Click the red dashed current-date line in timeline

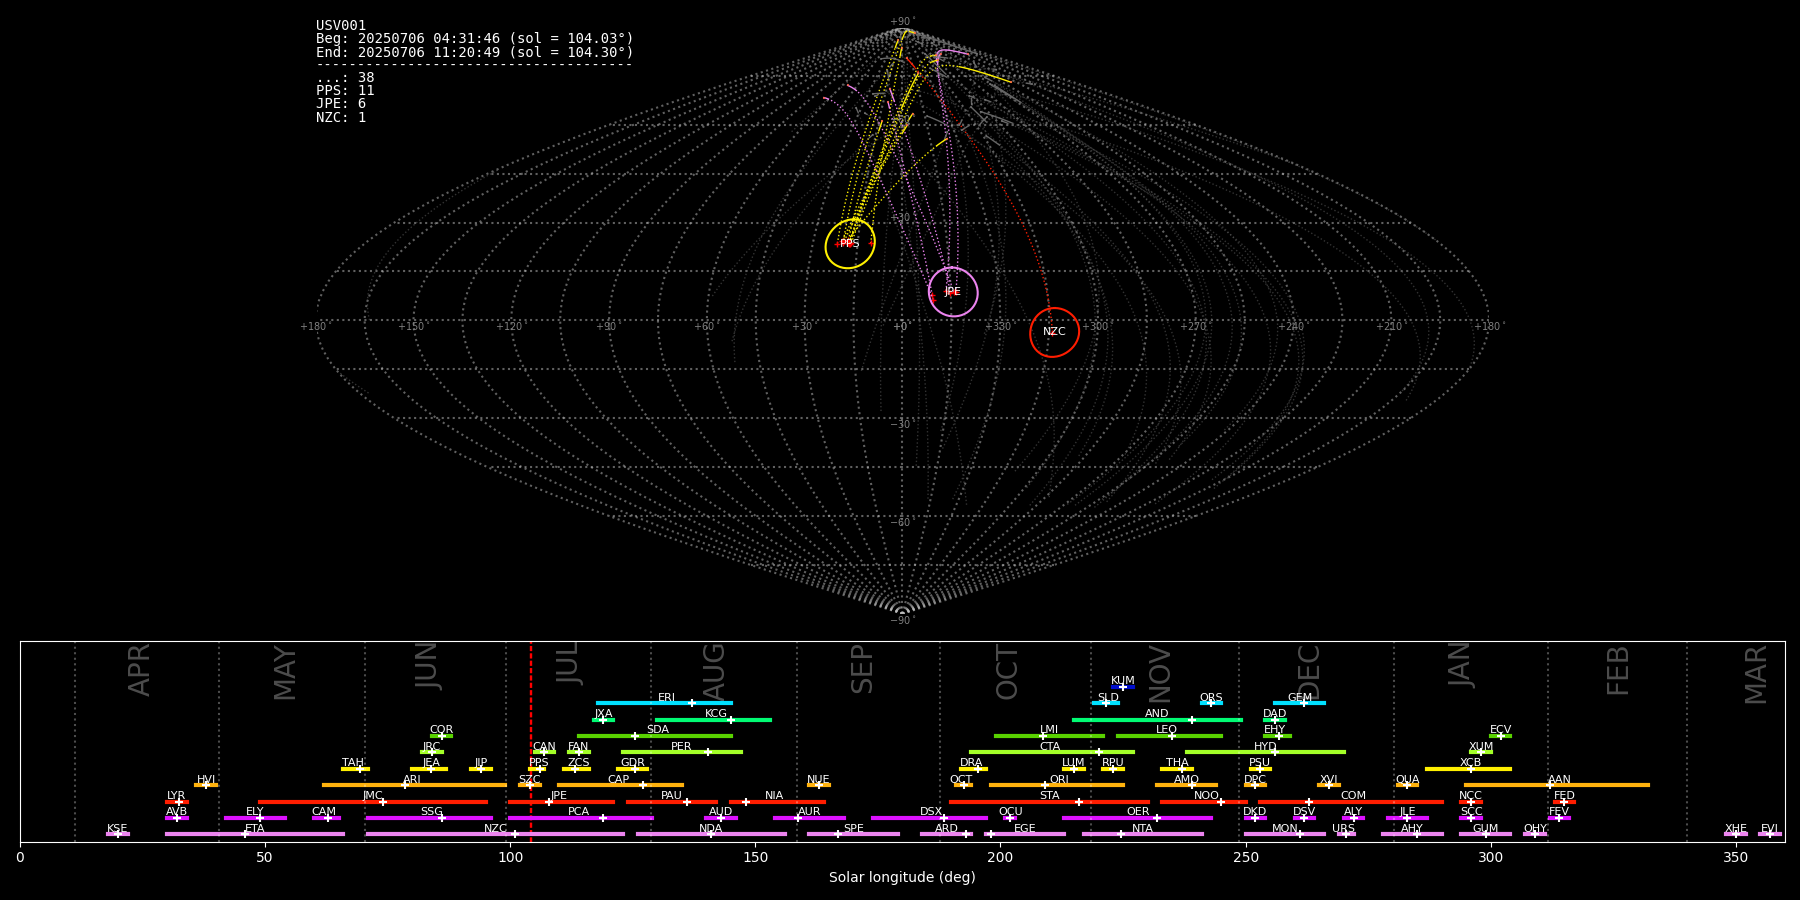531,741
